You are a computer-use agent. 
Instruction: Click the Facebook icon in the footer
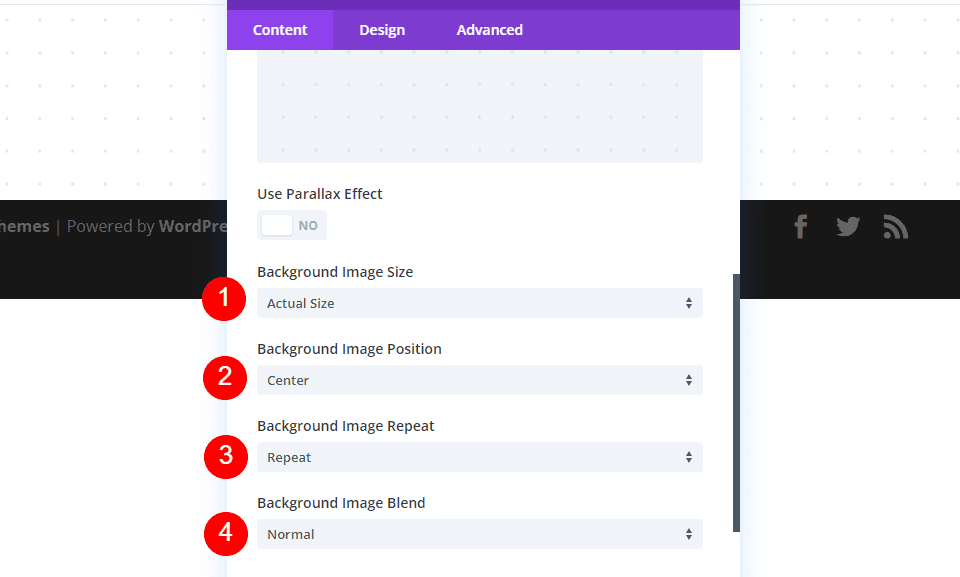[800, 226]
